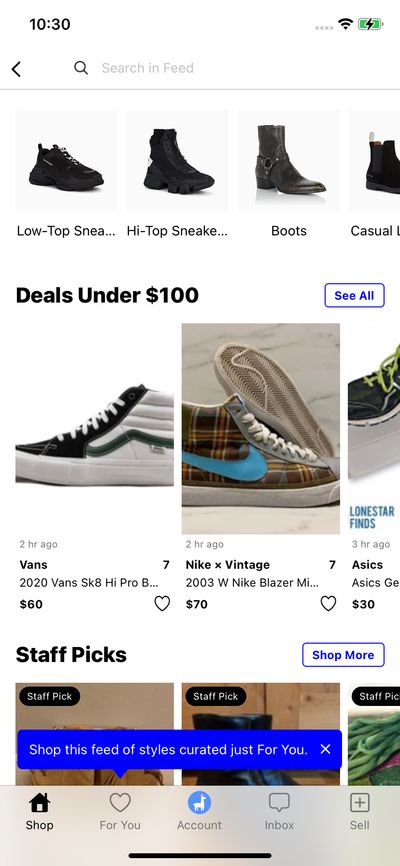Click the search magnifier icon

81,68
